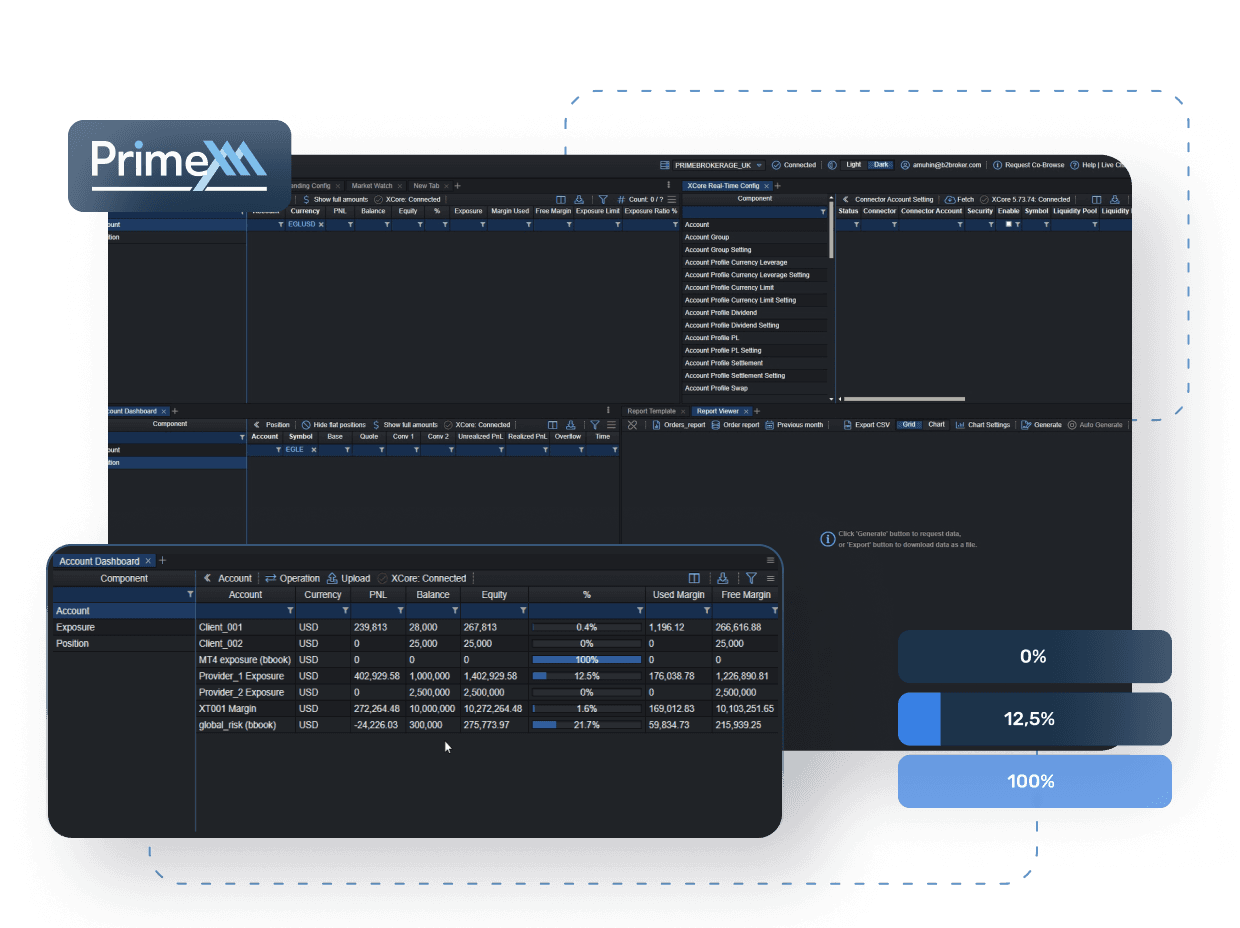Screen dimensions: 1240x928
Task: Switch theme to Light
Action: pos(853,165)
